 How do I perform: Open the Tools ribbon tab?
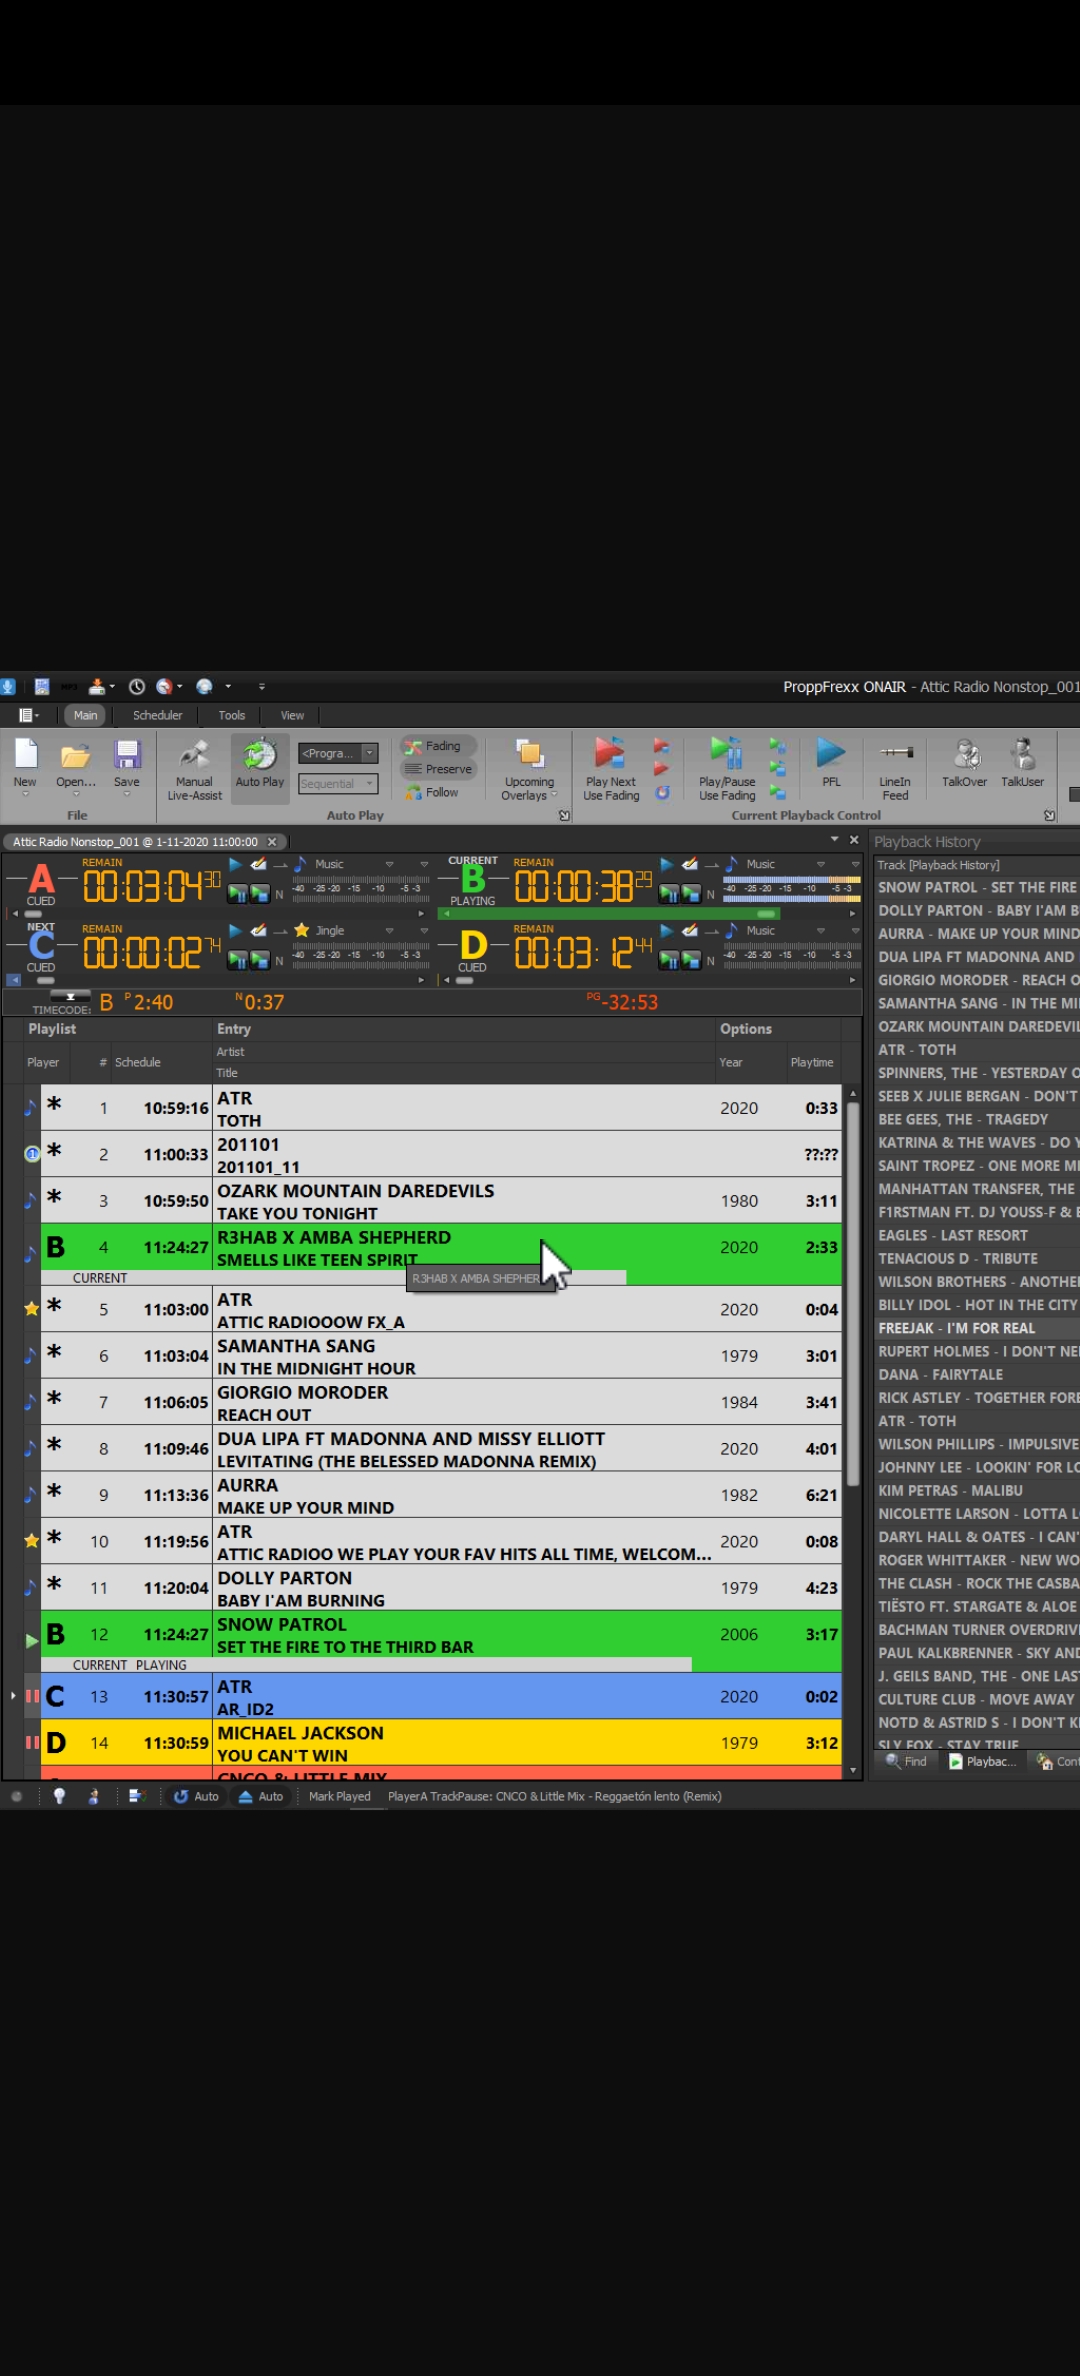(x=232, y=715)
